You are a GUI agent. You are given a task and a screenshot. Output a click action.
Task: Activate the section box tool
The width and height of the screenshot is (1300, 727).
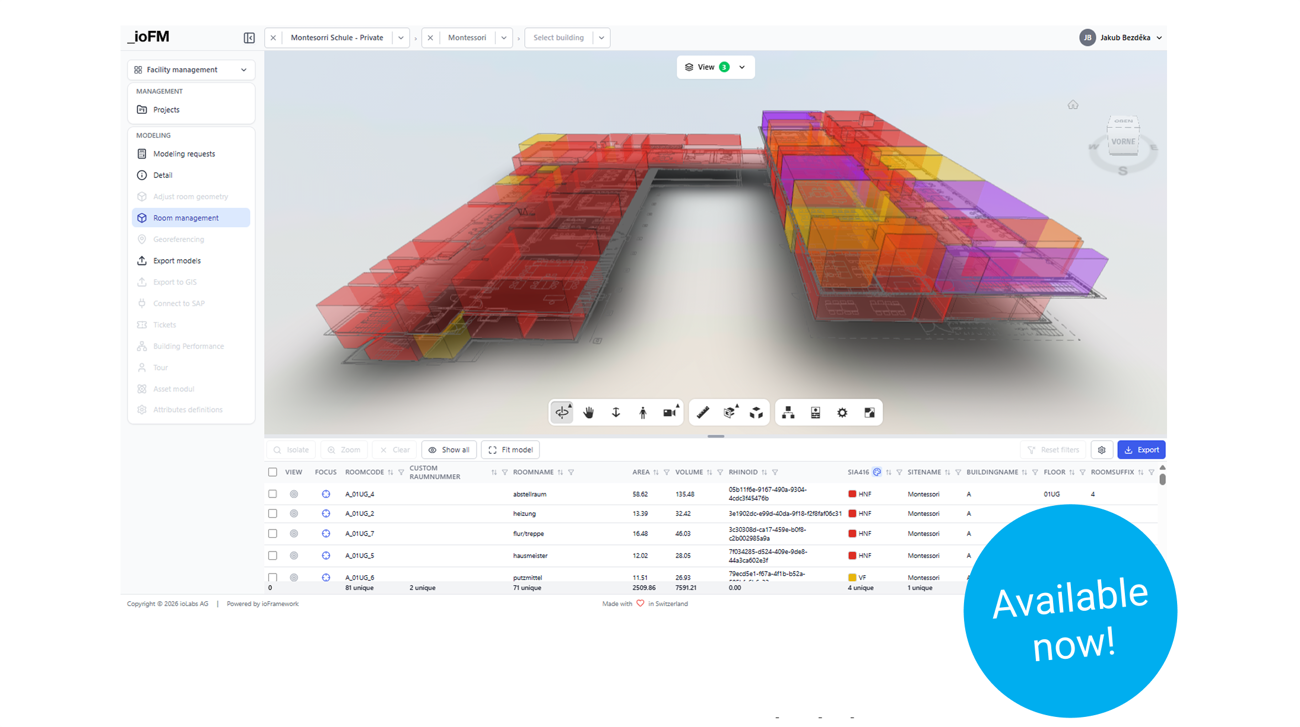click(x=731, y=411)
